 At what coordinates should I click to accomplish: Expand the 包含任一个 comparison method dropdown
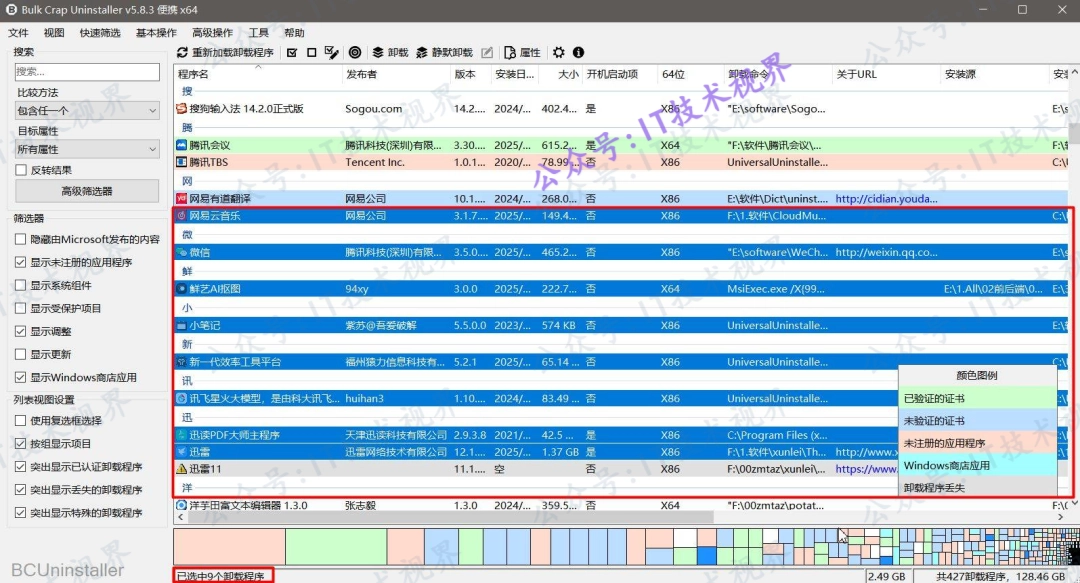click(x=87, y=110)
